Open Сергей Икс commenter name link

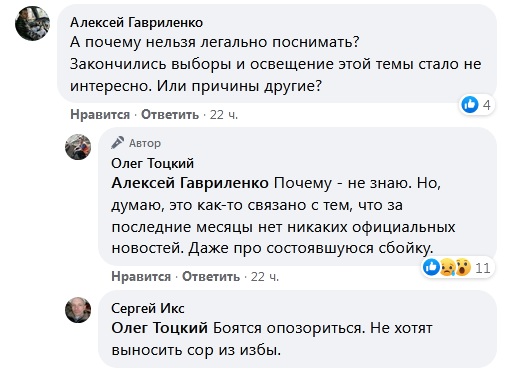[148, 308]
